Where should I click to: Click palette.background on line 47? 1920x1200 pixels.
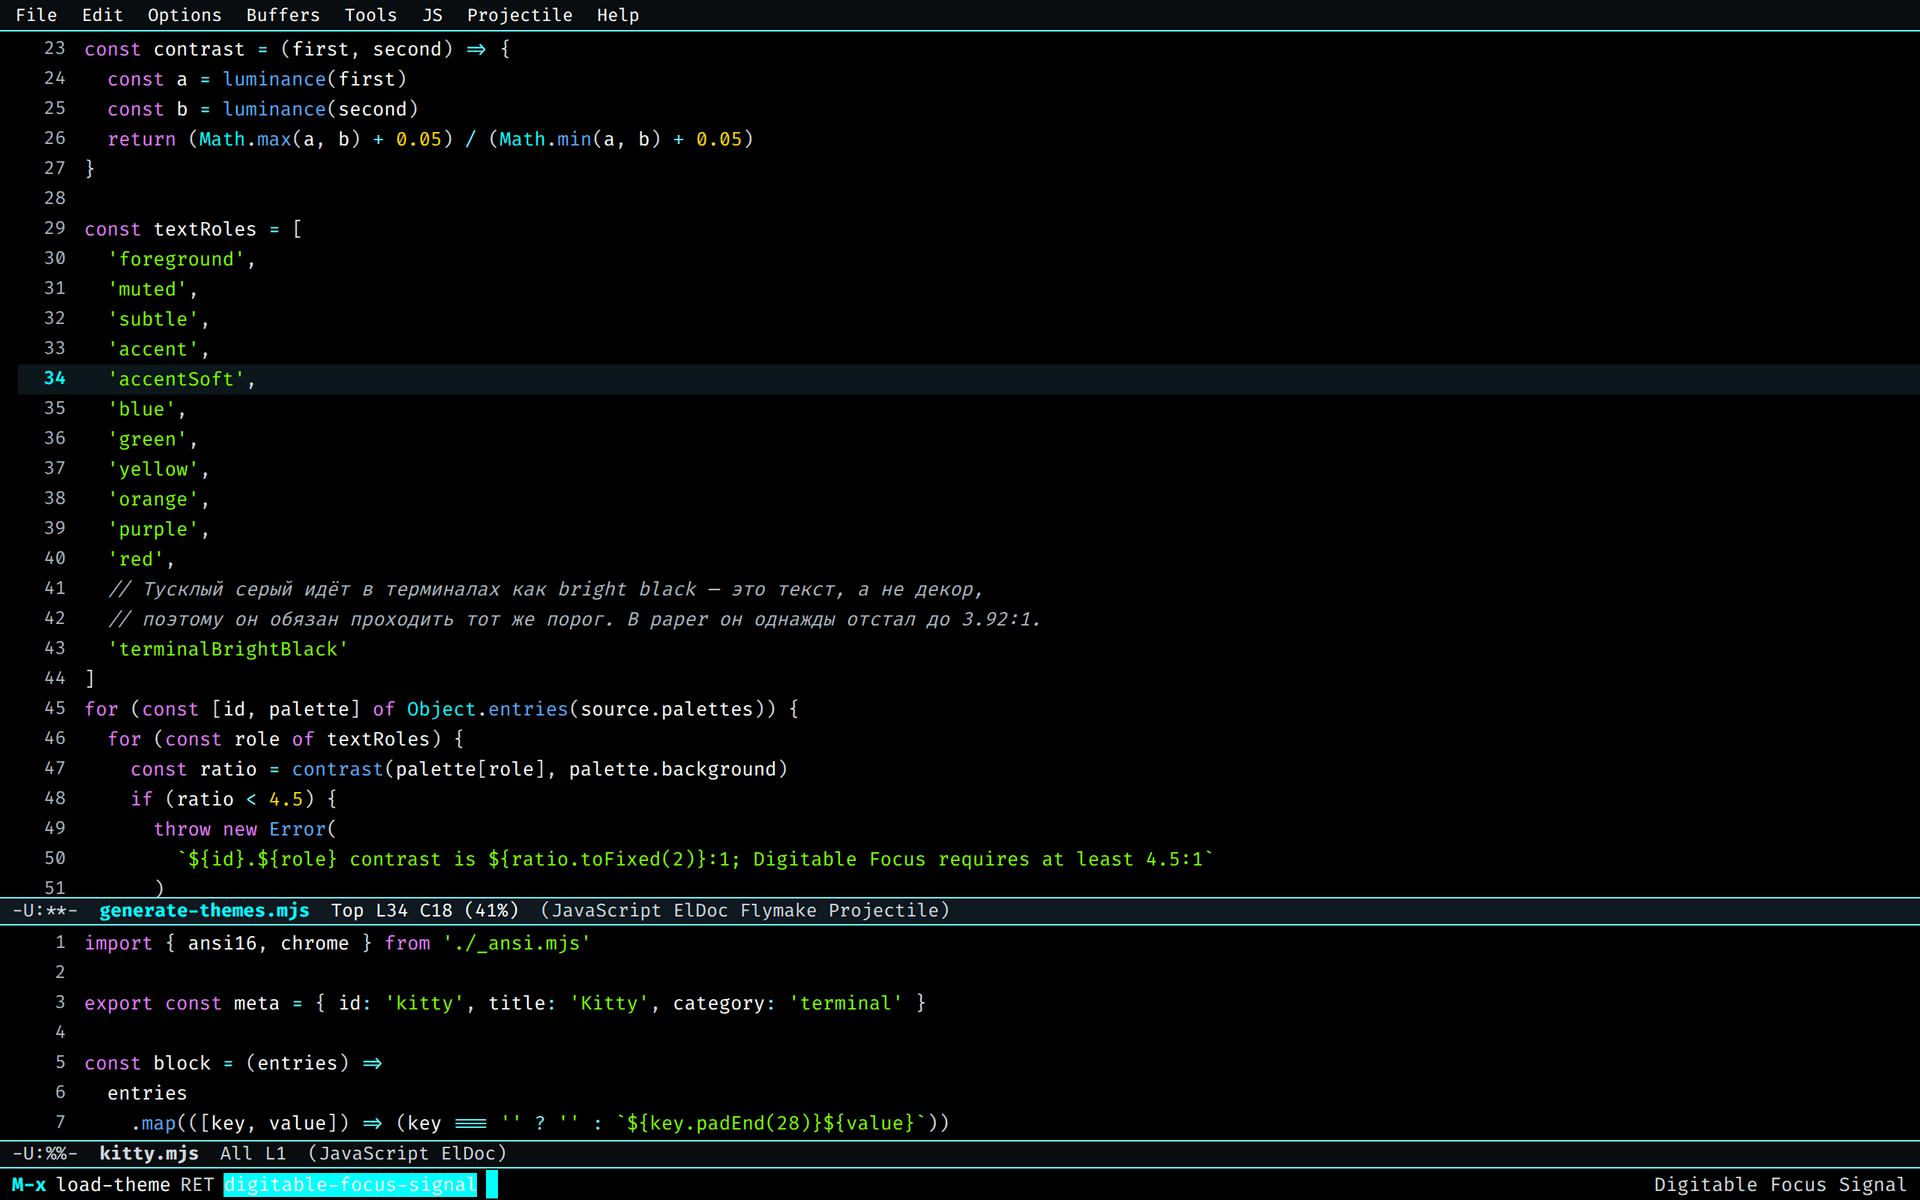[x=672, y=769]
